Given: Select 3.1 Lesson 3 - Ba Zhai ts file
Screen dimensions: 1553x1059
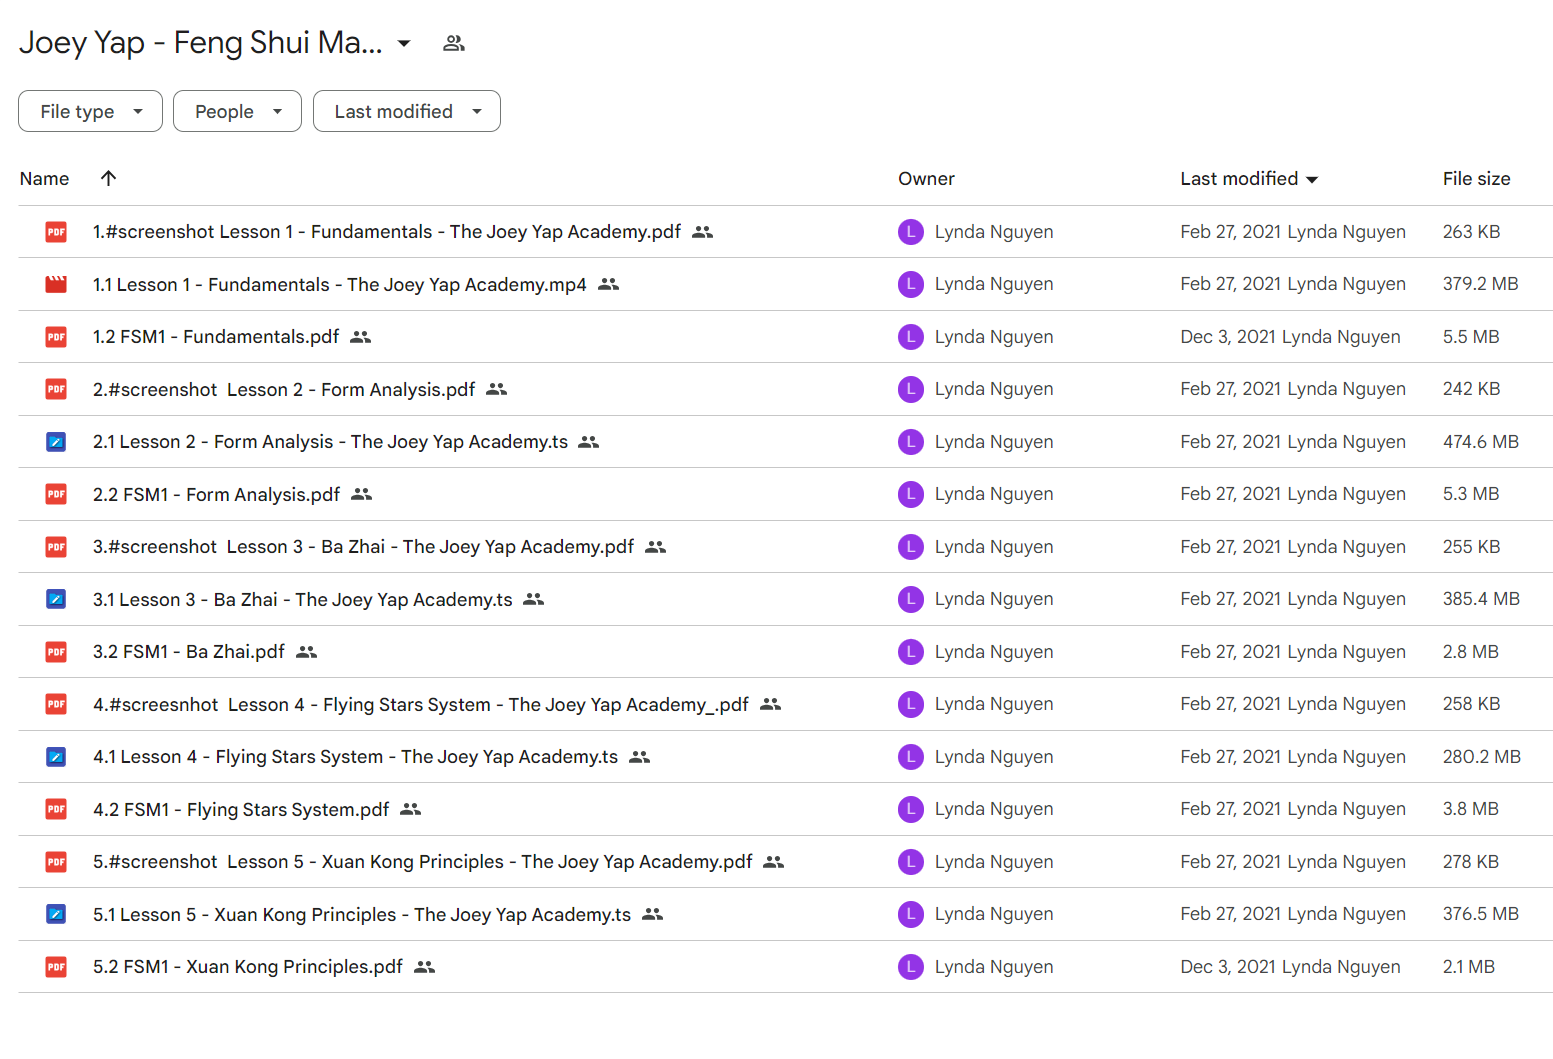Looking at the screenshot, I should (303, 599).
